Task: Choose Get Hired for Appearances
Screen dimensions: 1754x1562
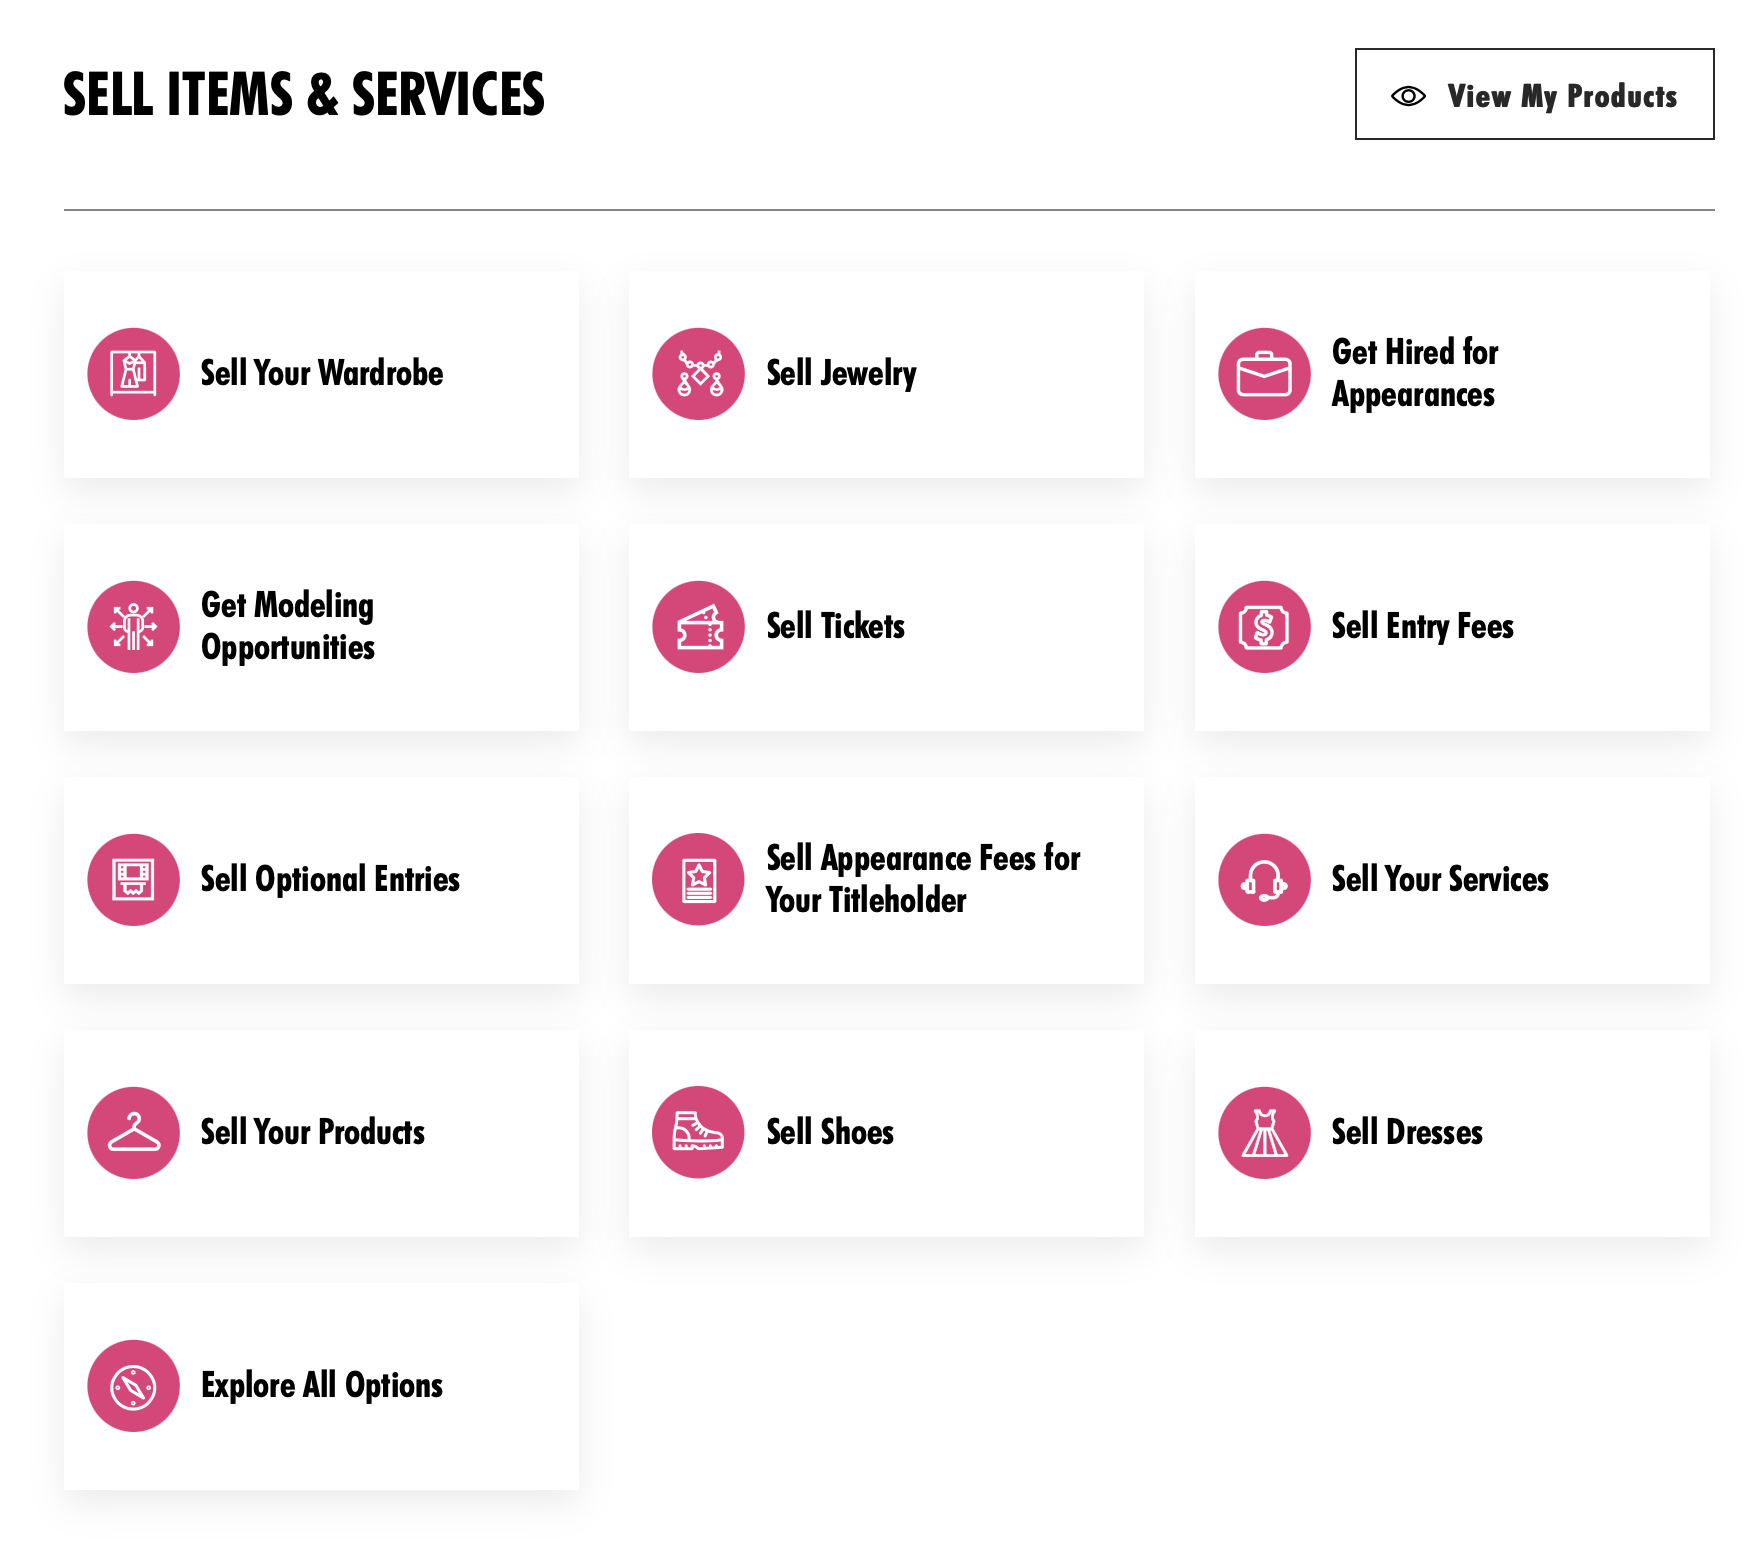Action: pos(1452,374)
